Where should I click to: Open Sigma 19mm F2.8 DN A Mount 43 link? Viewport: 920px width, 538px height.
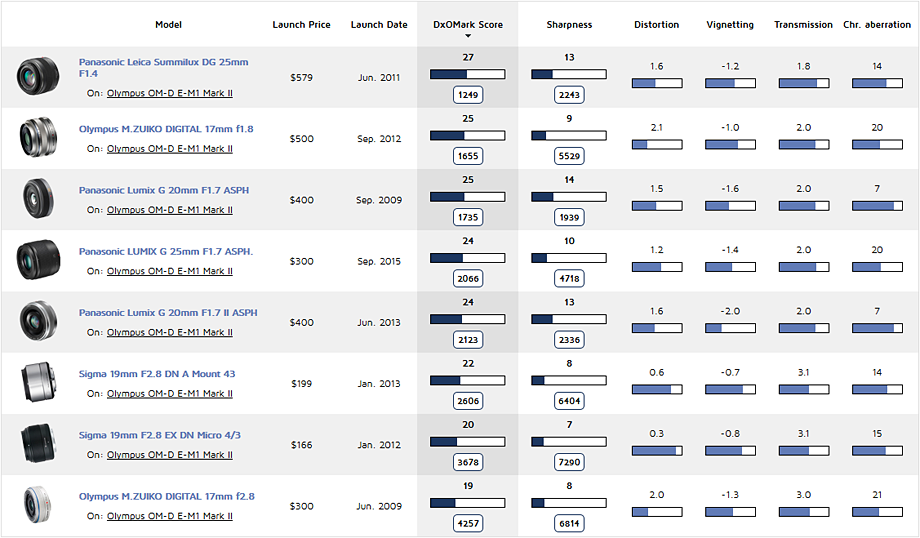(157, 374)
